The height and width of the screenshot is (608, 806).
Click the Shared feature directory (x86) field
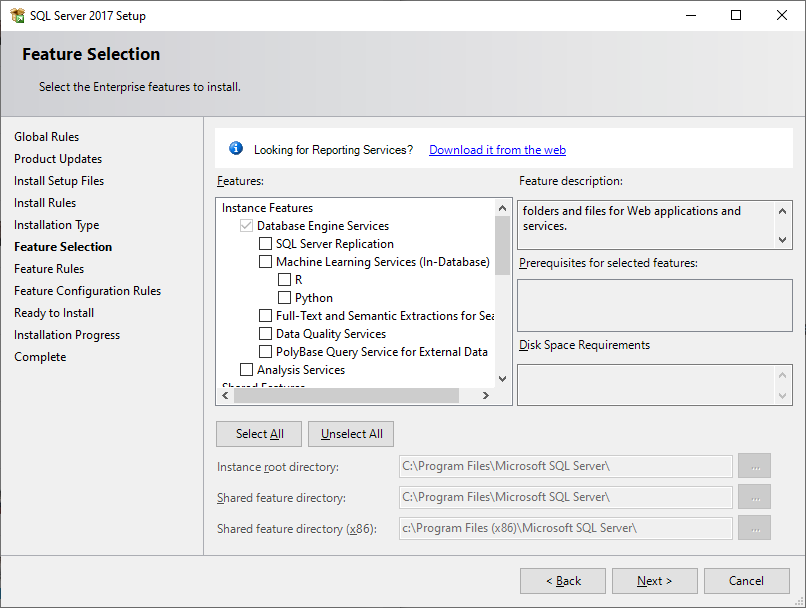565,528
